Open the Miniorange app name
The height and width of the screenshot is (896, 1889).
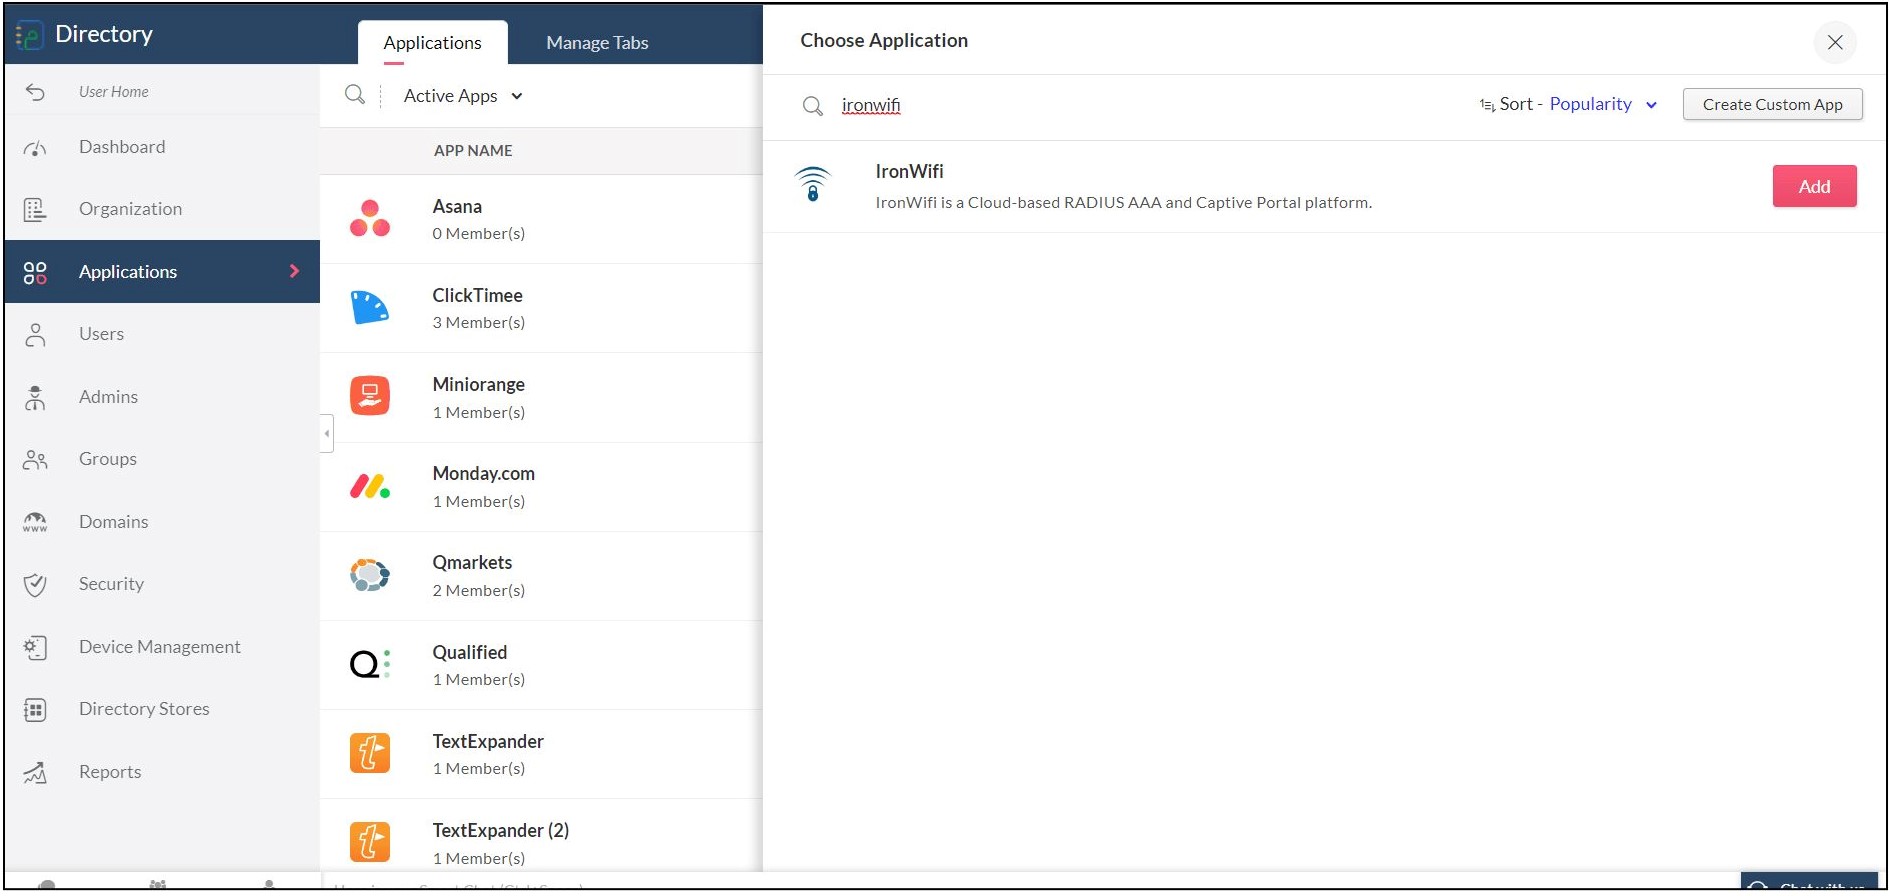coord(478,384)
